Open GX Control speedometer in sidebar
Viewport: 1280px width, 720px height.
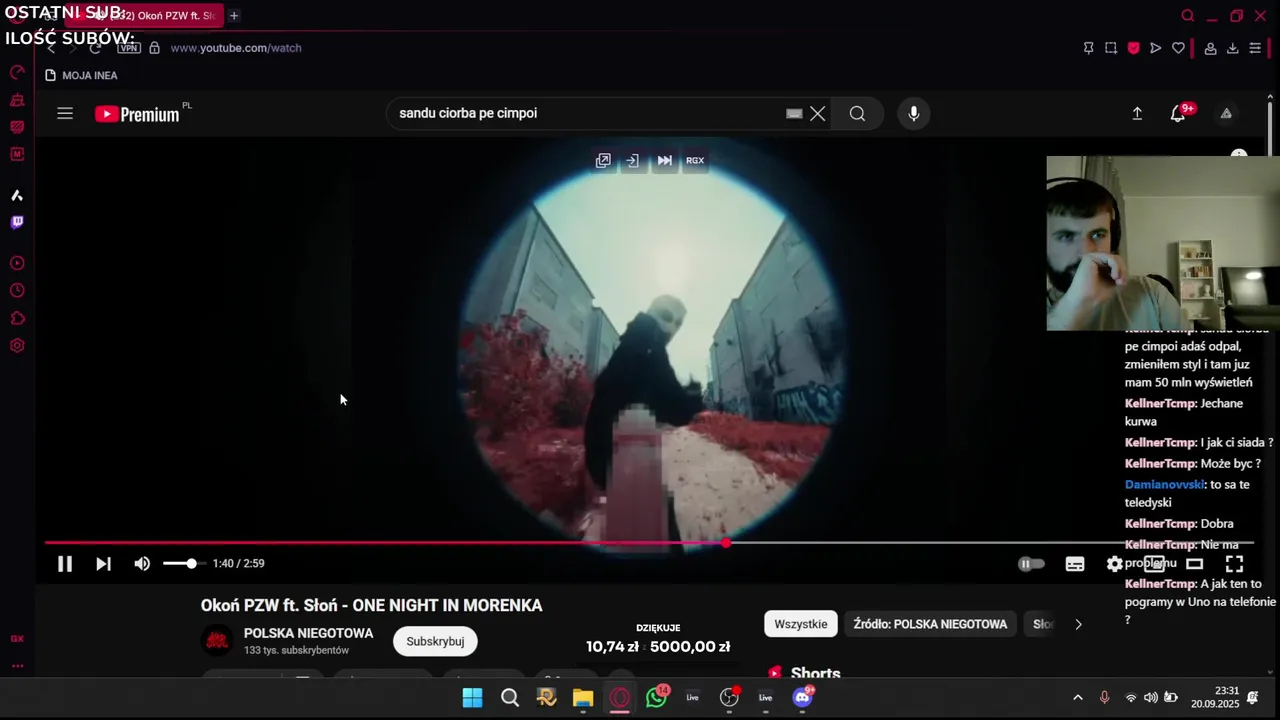(x=17, y=72)
